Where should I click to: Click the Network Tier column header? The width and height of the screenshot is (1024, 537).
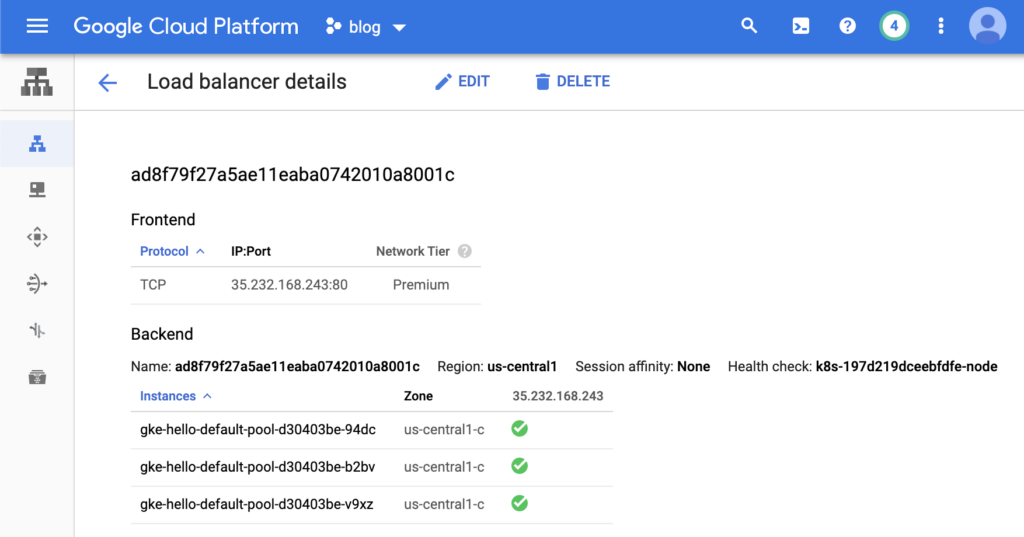413,252
